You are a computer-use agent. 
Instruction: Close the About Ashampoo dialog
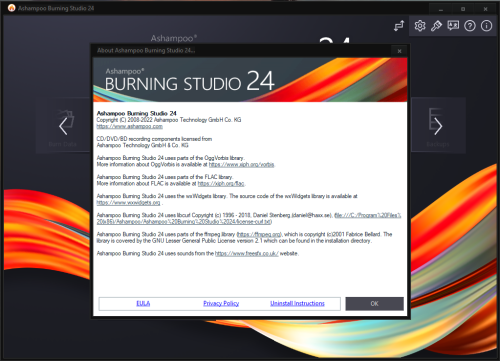pos(399,51)
